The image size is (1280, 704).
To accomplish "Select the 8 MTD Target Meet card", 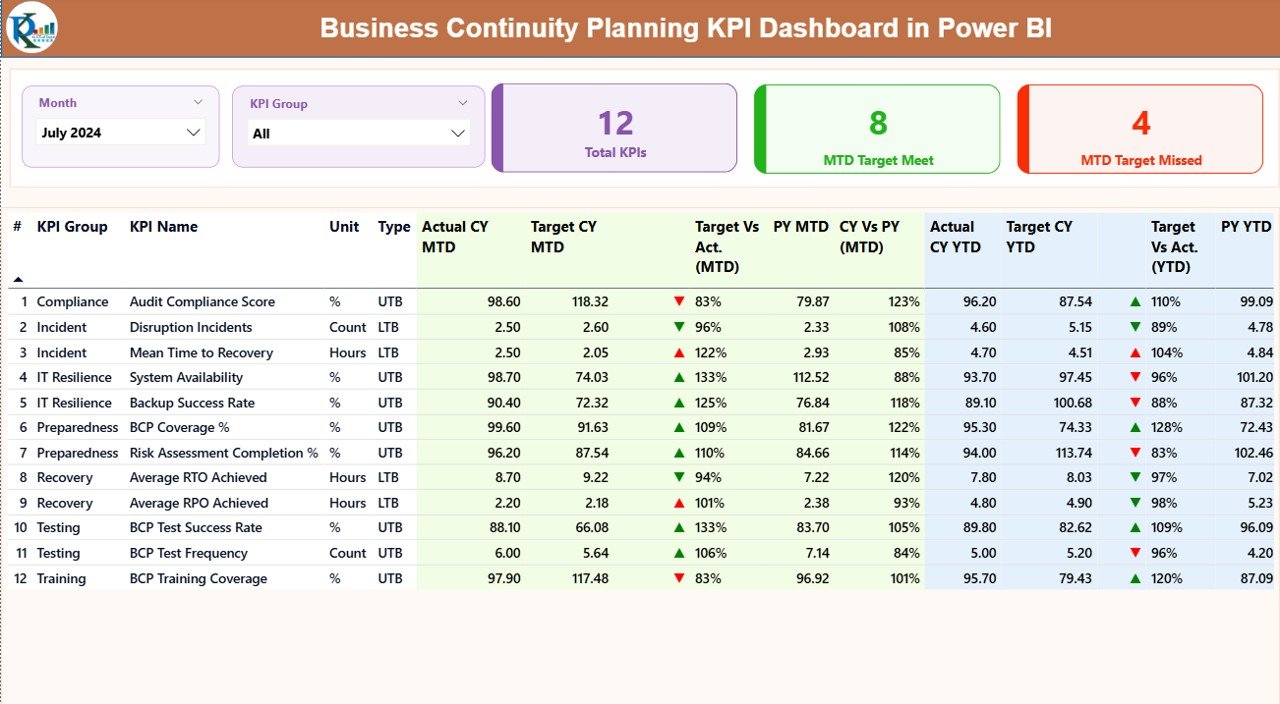I will tap(877, 127).
